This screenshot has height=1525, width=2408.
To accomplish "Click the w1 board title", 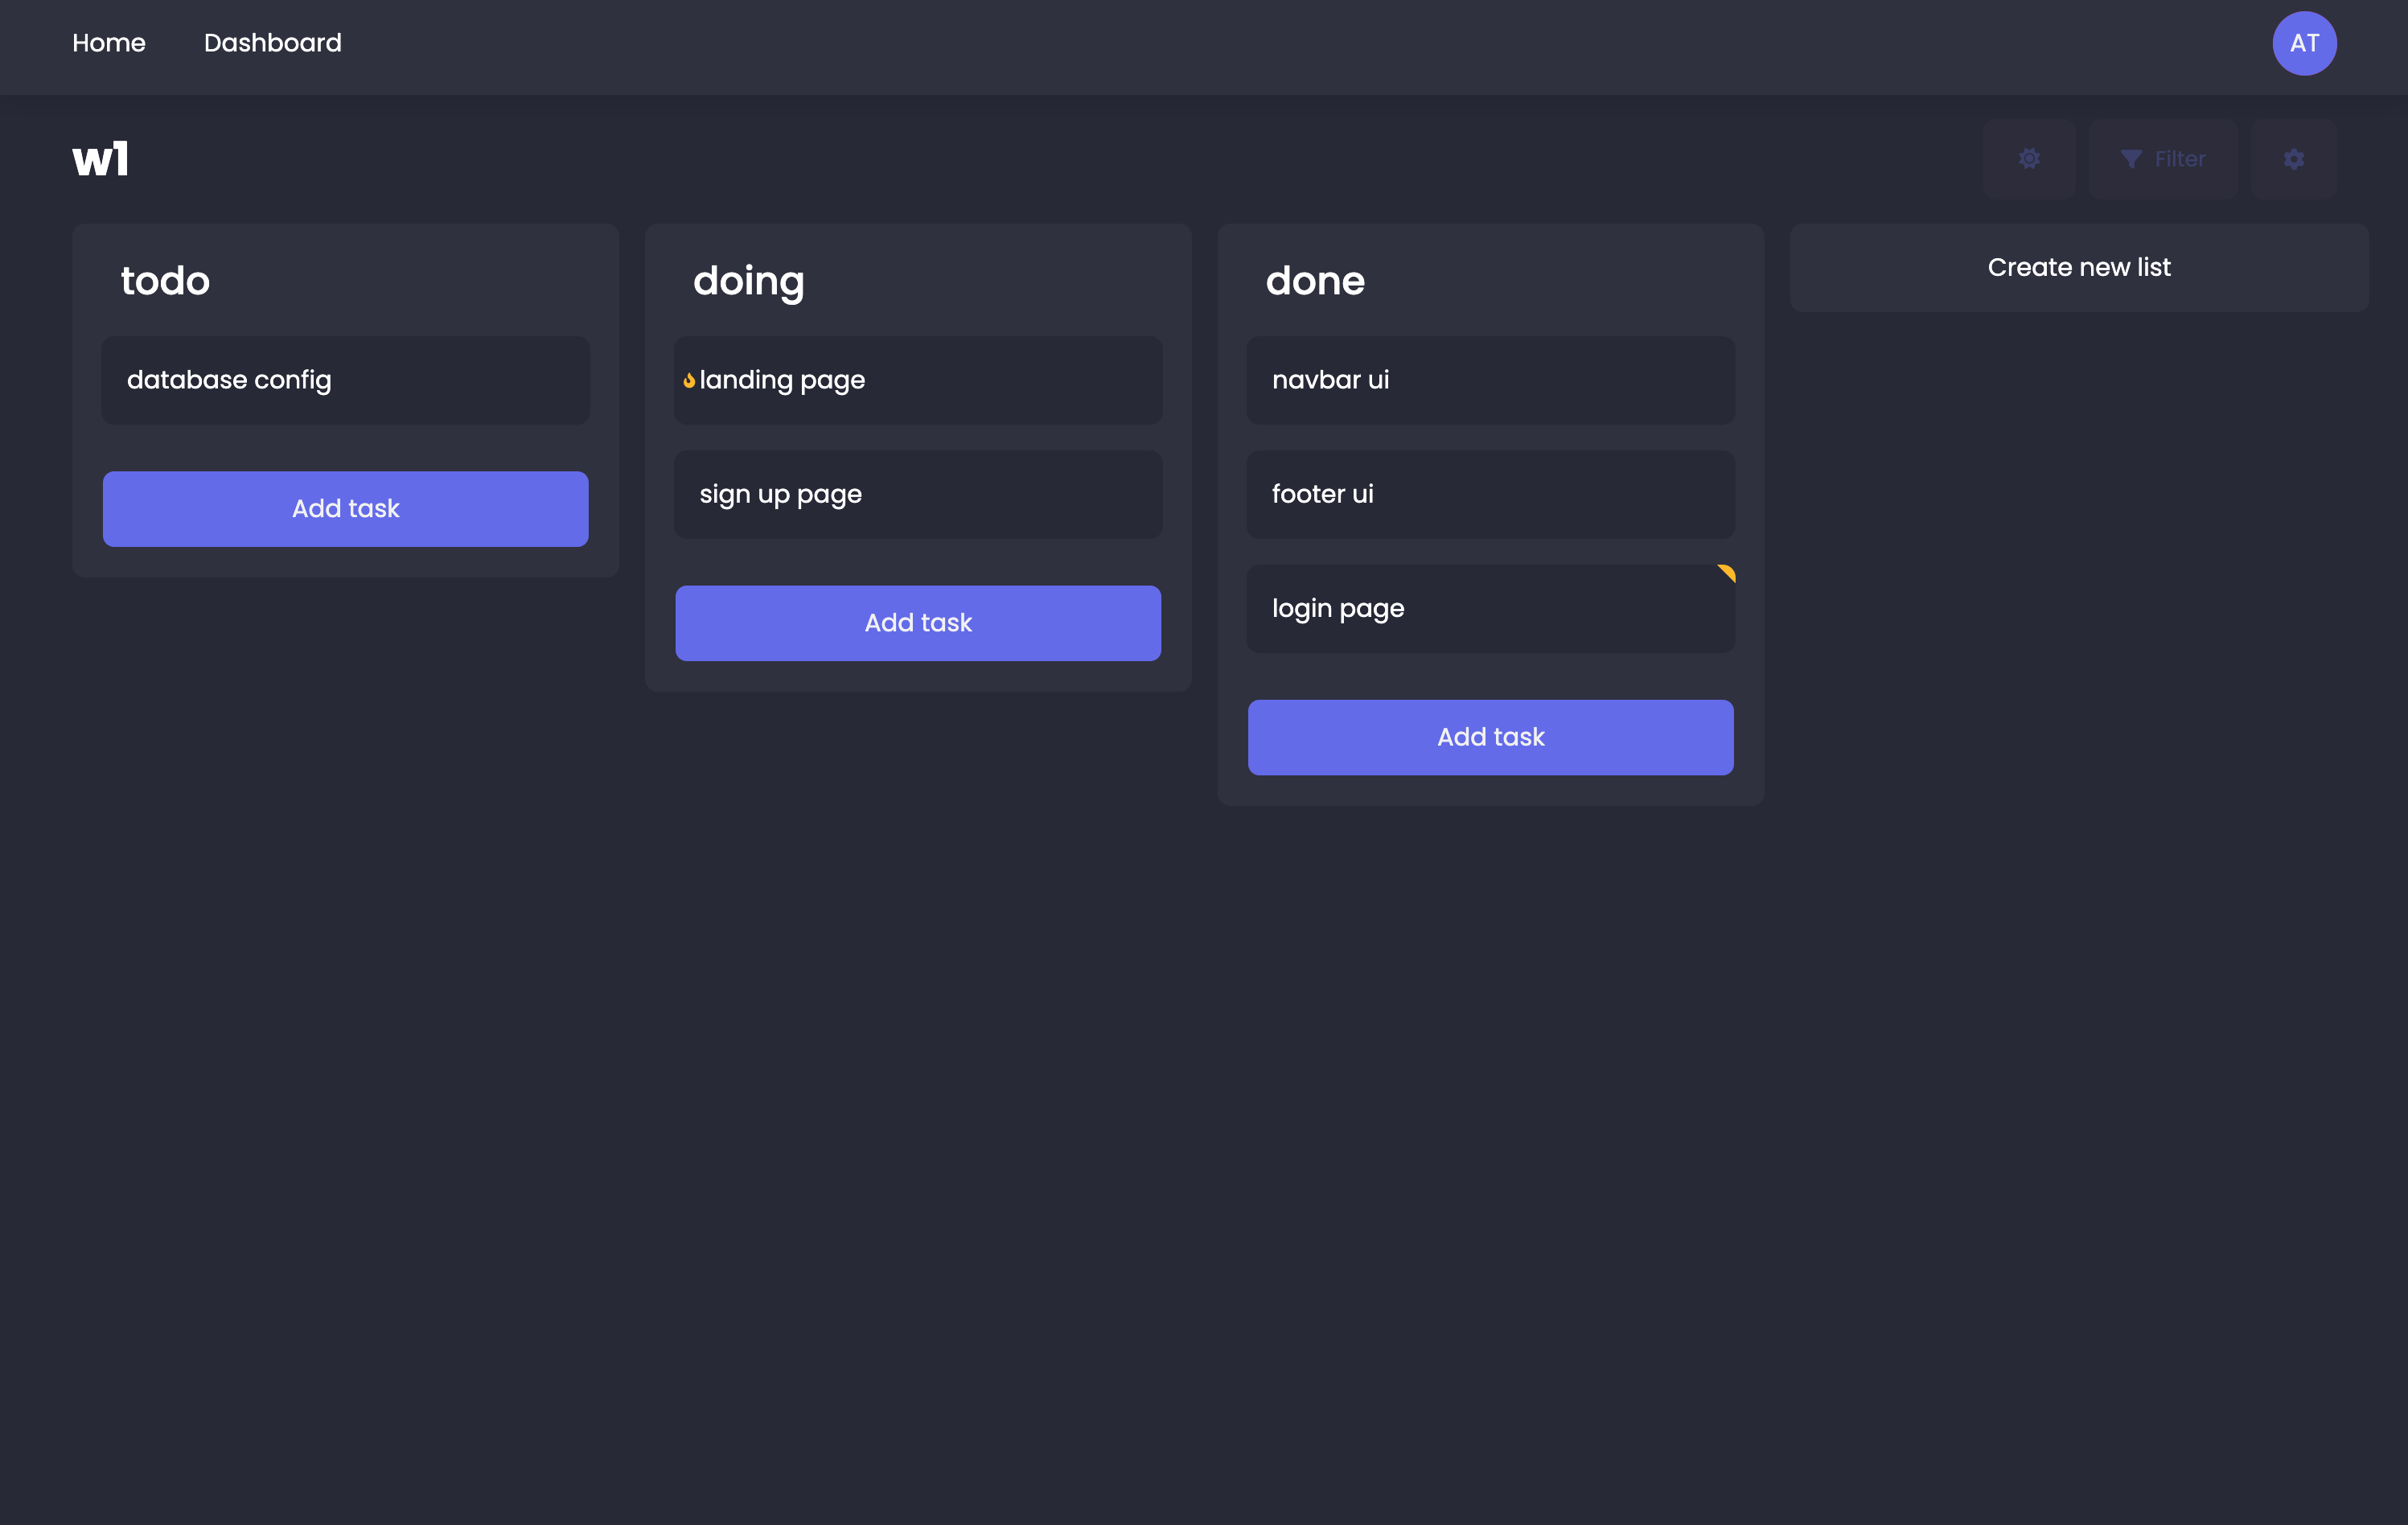I will 100,159.
